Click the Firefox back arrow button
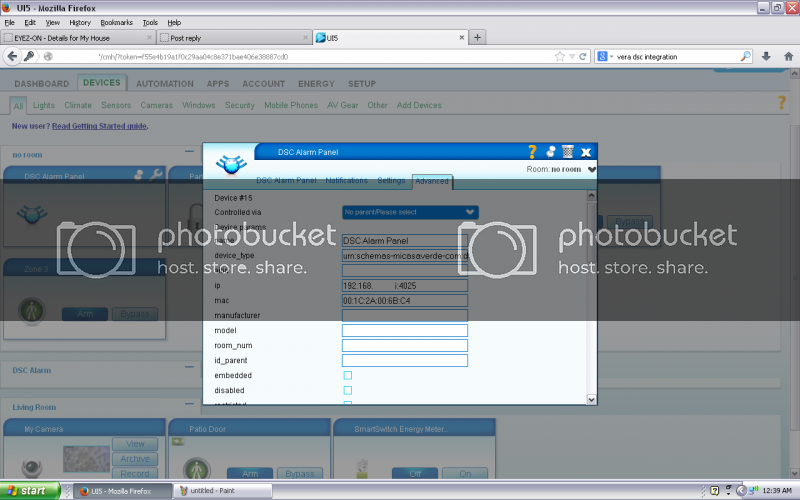Viewport: 800px width, 500px height. pos(12,57)
